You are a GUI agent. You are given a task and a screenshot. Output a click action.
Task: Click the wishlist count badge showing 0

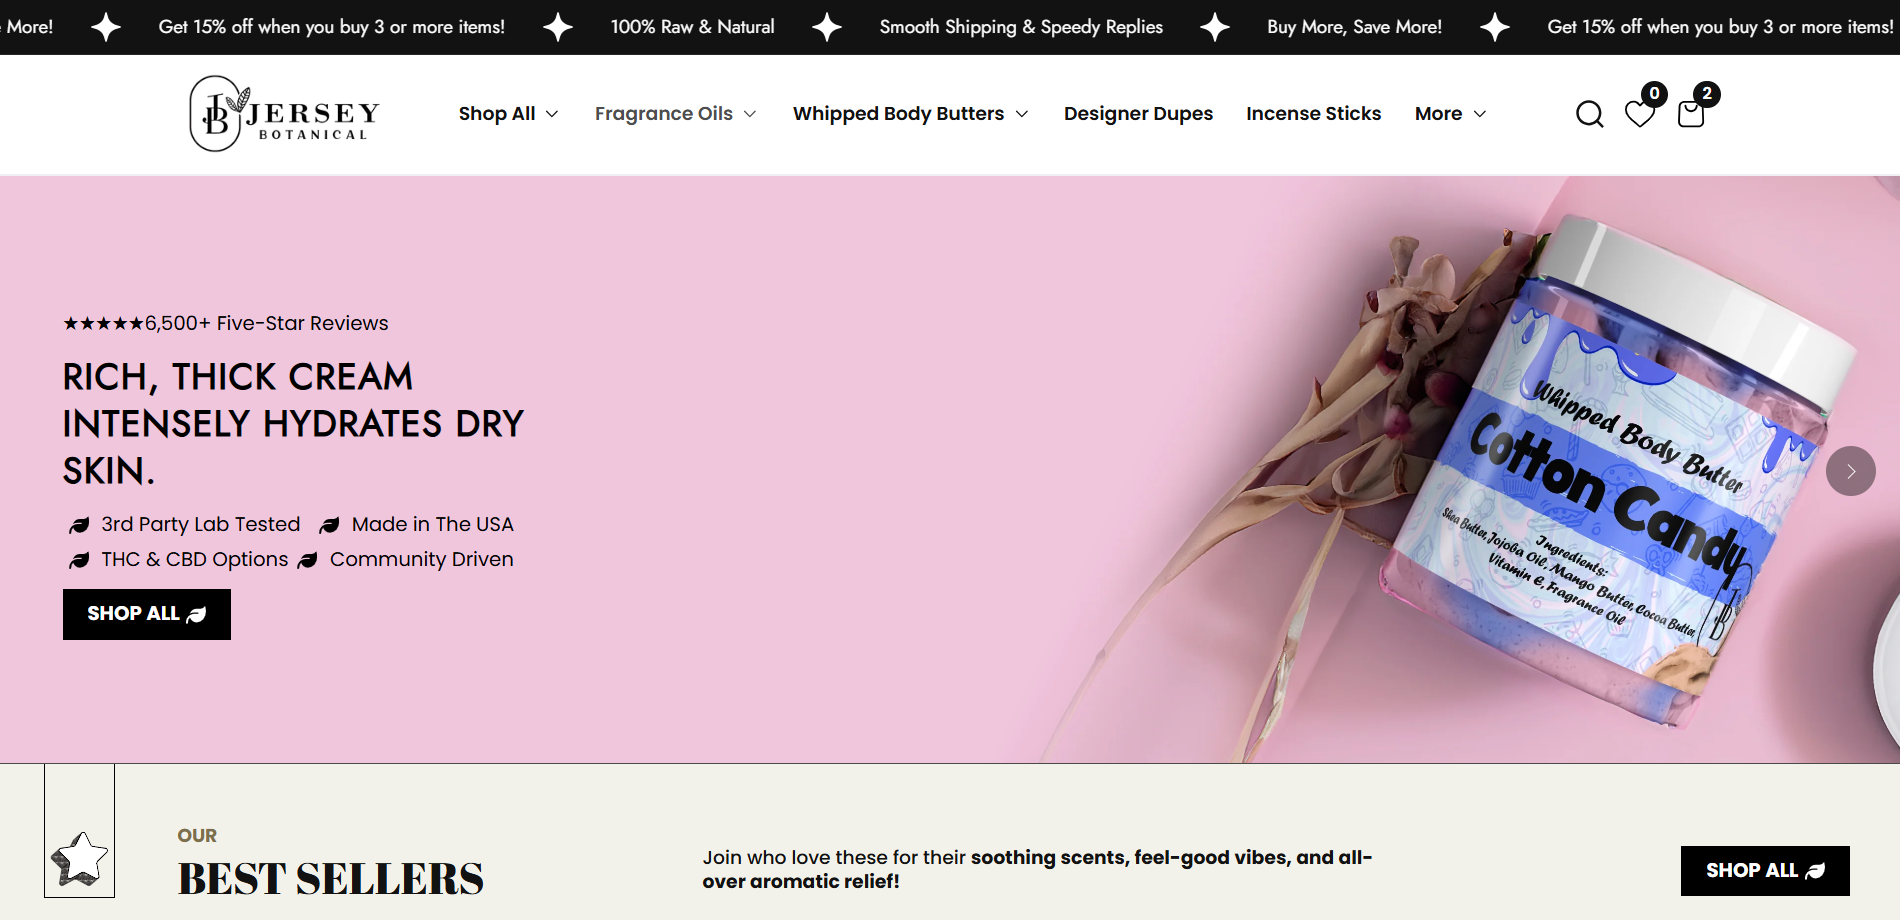[x=1654, y=93]
